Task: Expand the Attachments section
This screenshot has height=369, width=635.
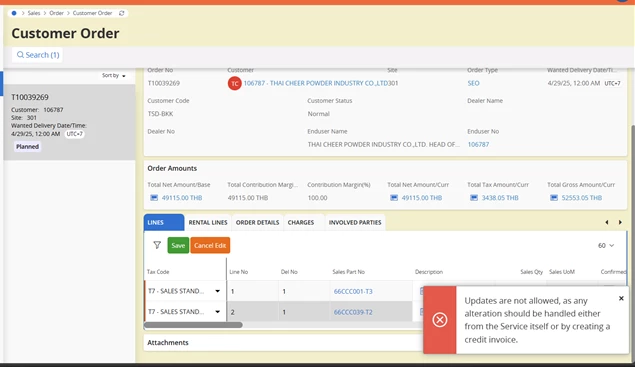Action: 168,342
